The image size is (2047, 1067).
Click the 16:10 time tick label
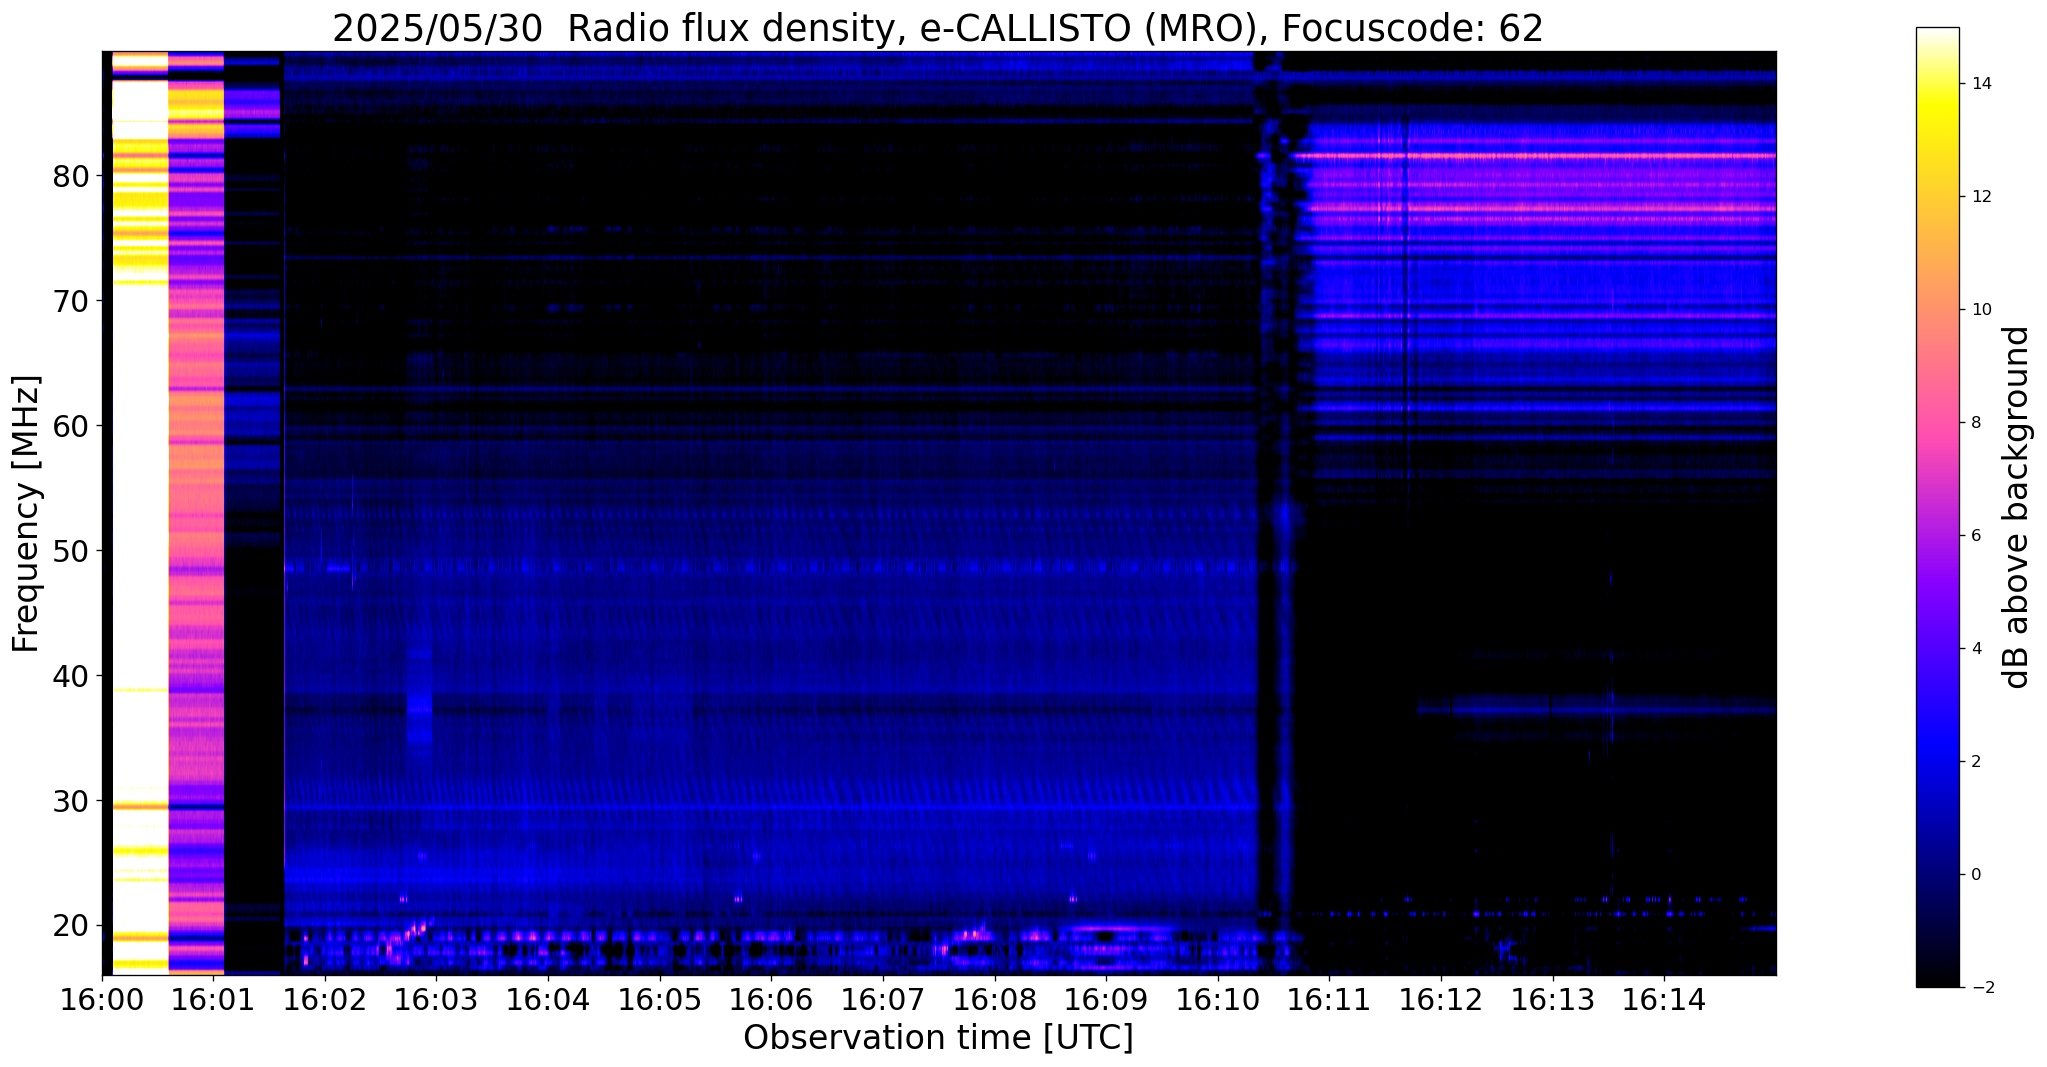click(x=1218, y=1000)
